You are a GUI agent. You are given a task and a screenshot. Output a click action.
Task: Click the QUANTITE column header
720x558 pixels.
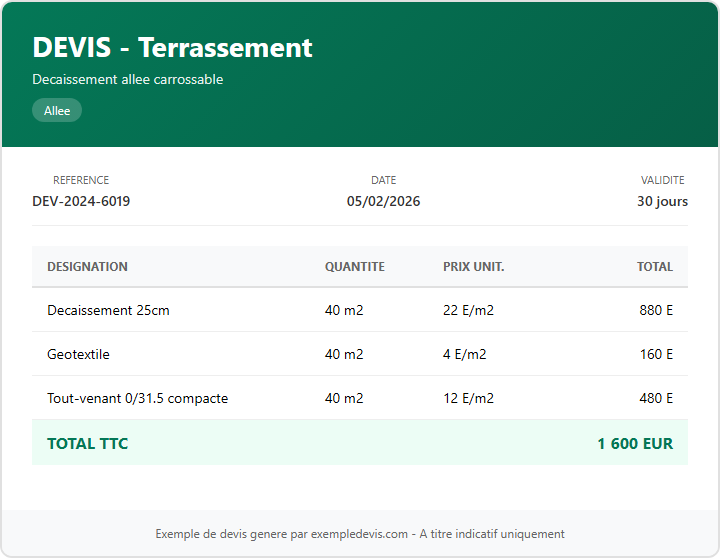point(354,267)
